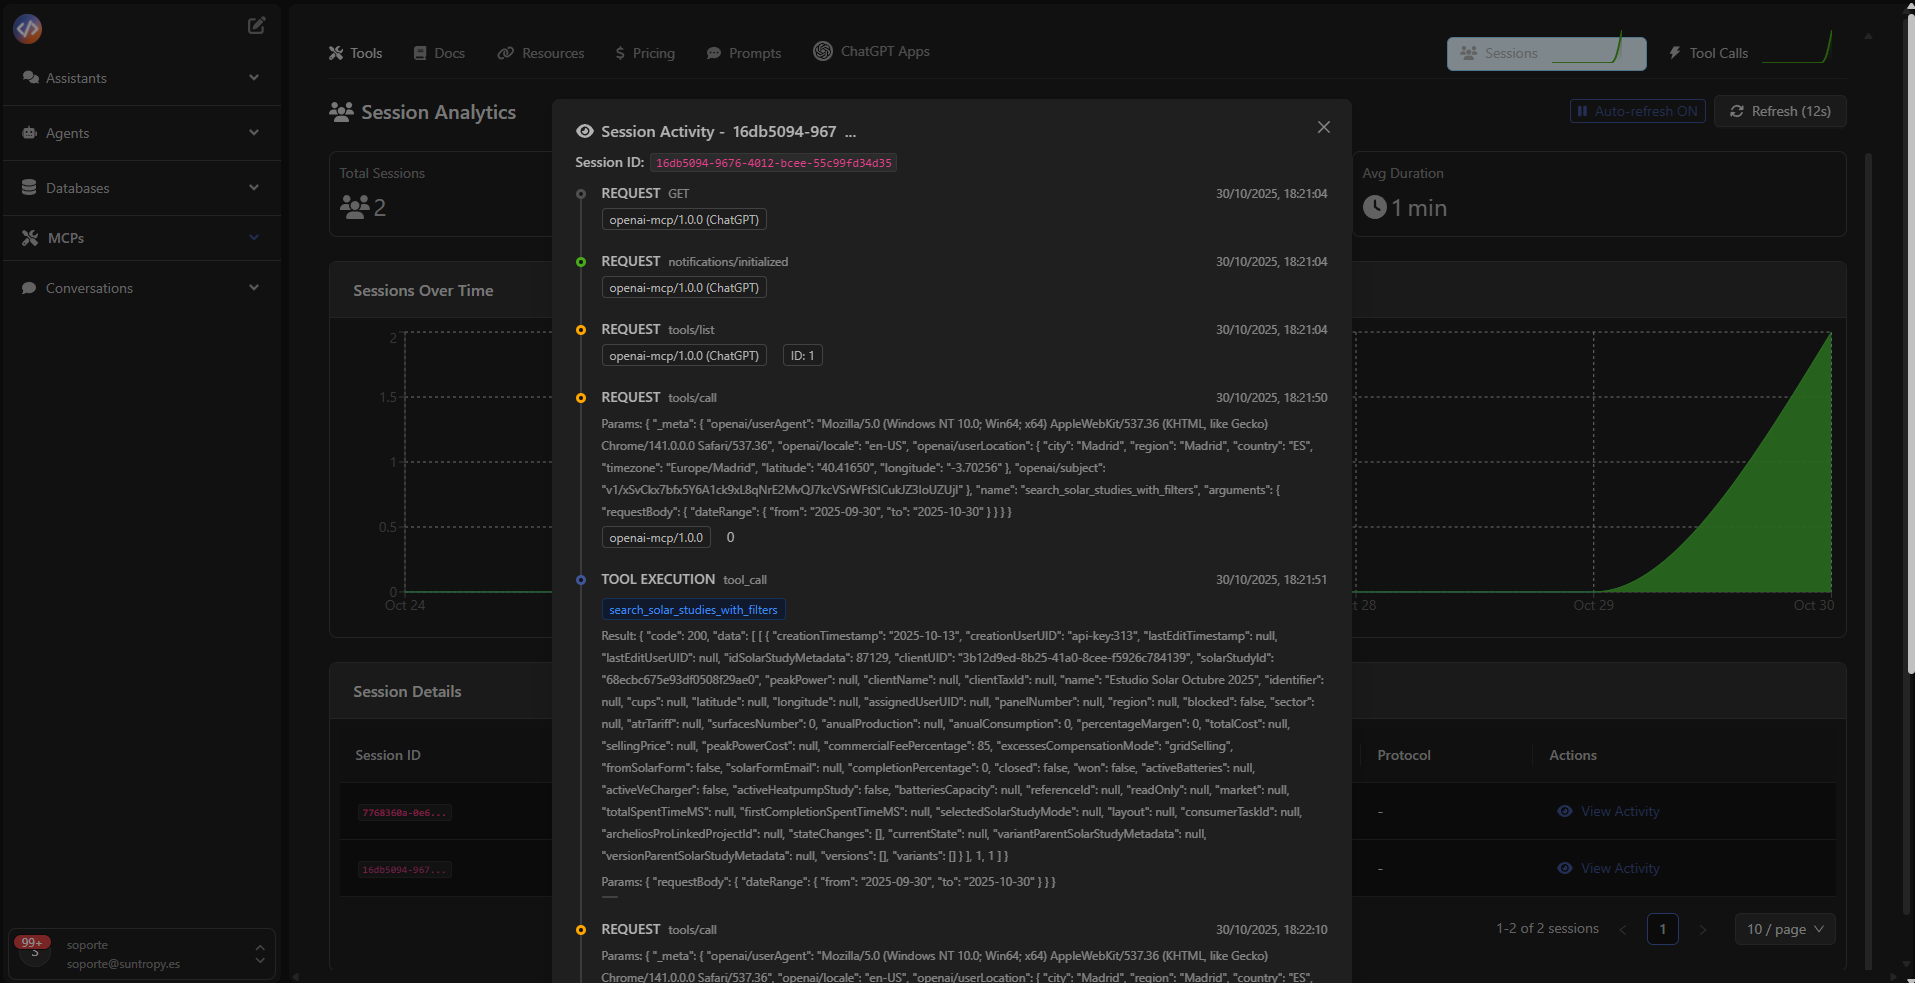This screenshot has width=1915, height=983.
Task: Click the new chat edit icon
Action: pos(257,26)
